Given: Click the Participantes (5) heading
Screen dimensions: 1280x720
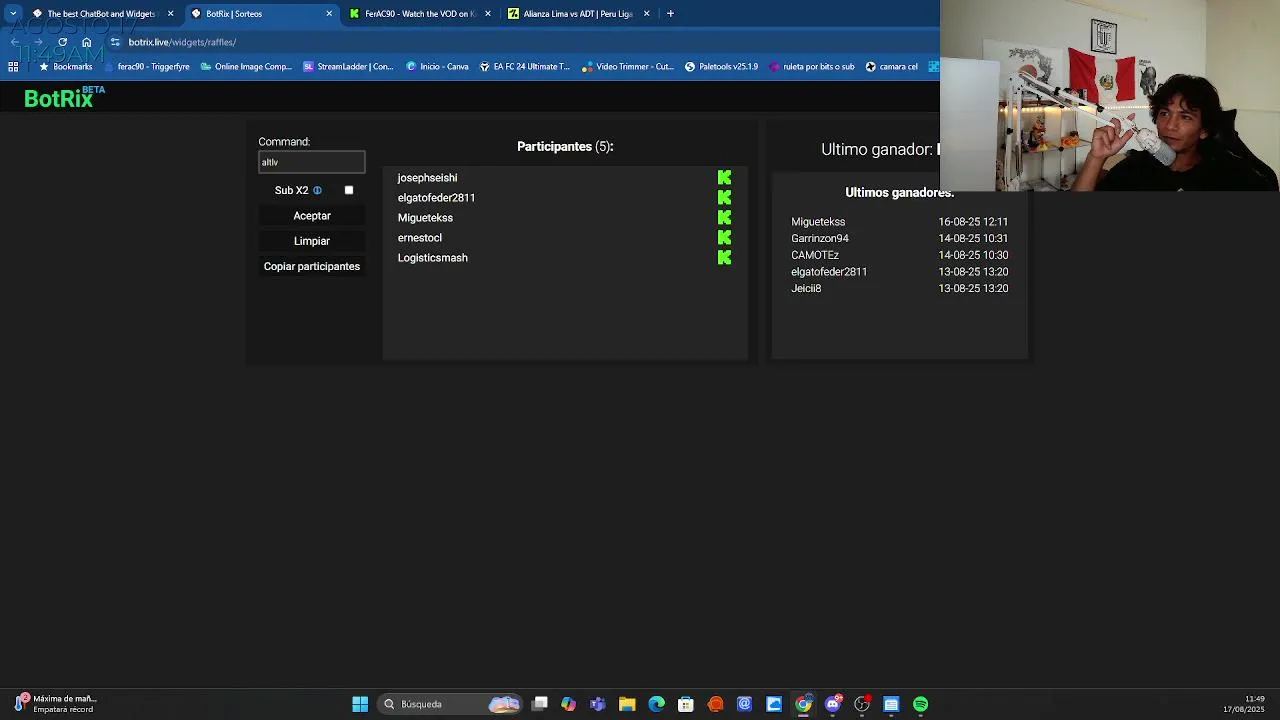Looking at the screenshot, I should pyautogui.click(x=565, y=147).
